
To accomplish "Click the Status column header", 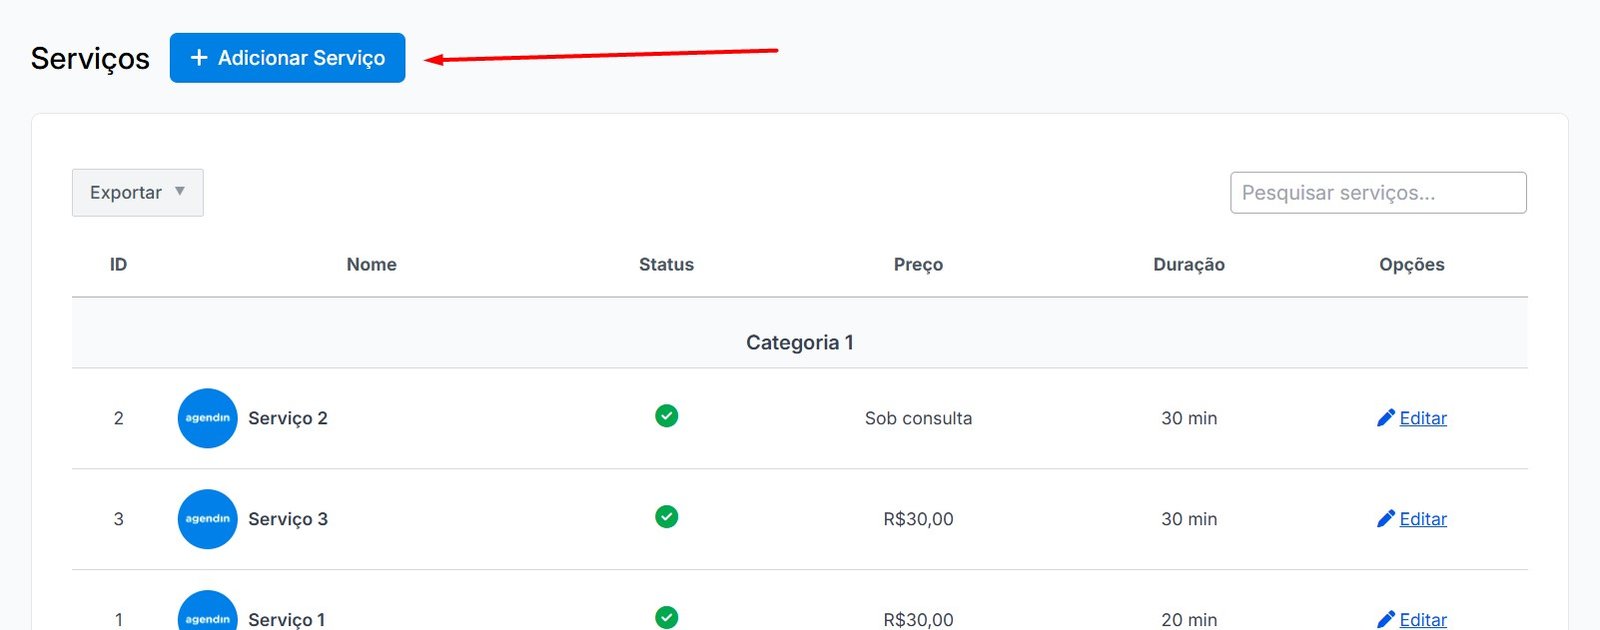I will pyautogui.click(x=666, y=265).
